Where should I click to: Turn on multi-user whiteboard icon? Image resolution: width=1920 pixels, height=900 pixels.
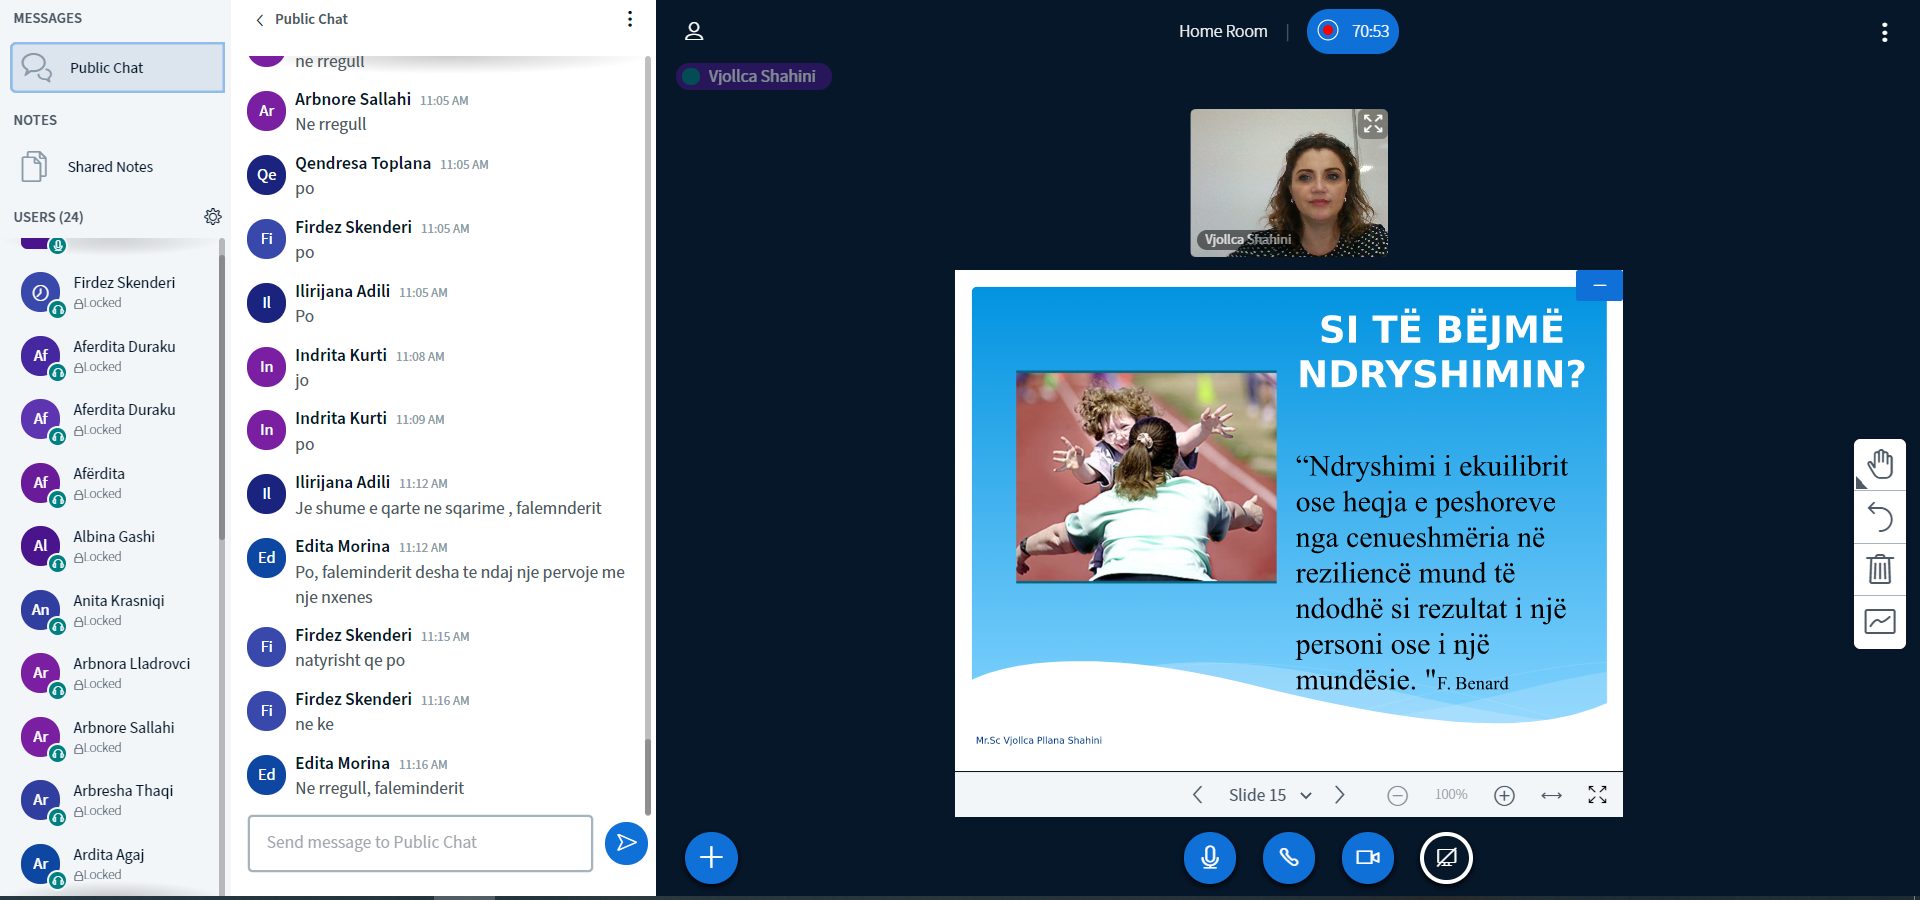coord(1880,622)
